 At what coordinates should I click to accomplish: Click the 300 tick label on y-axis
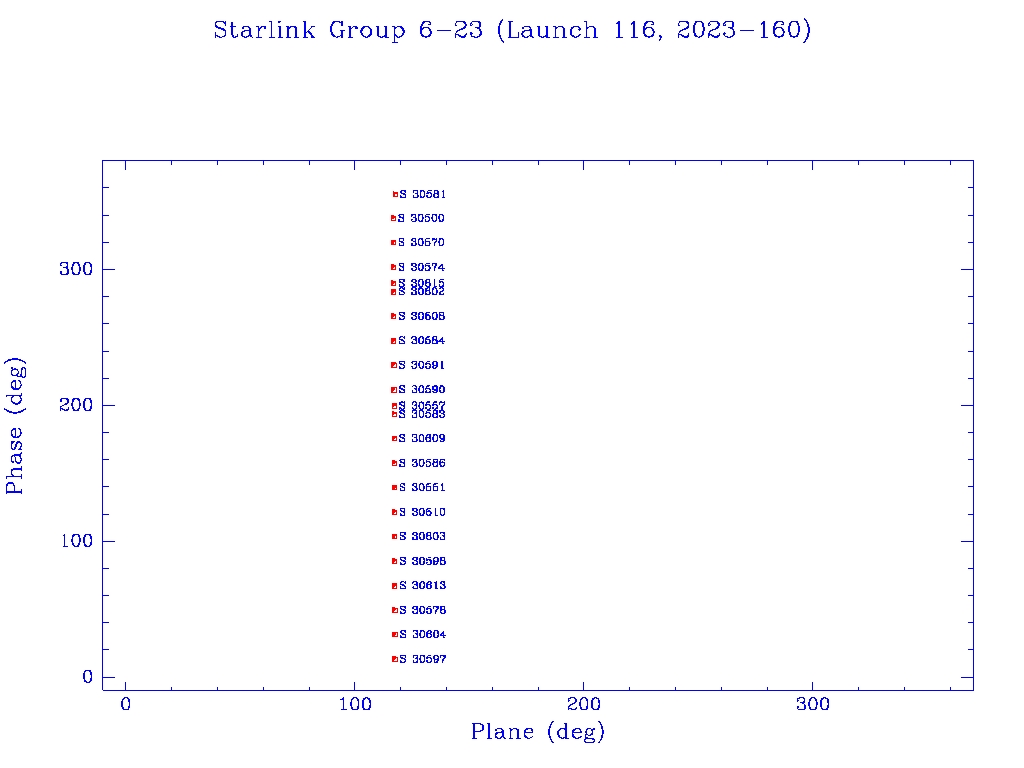tap(75, 269)
